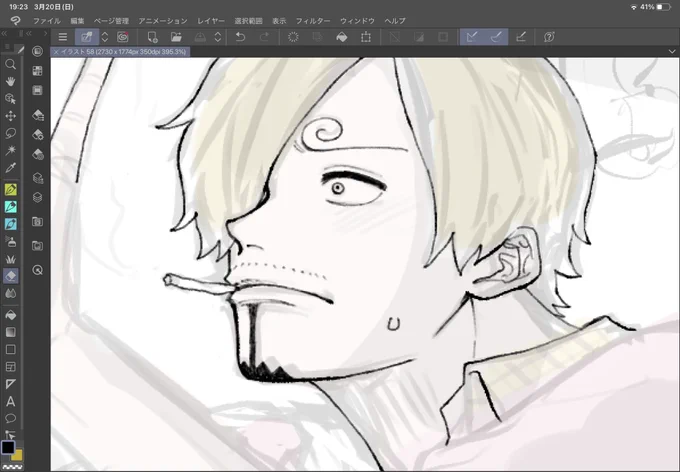Click the Scale/Rotate transform icon
This screenshot has height=472, width=680.
[x=366, y=37]
